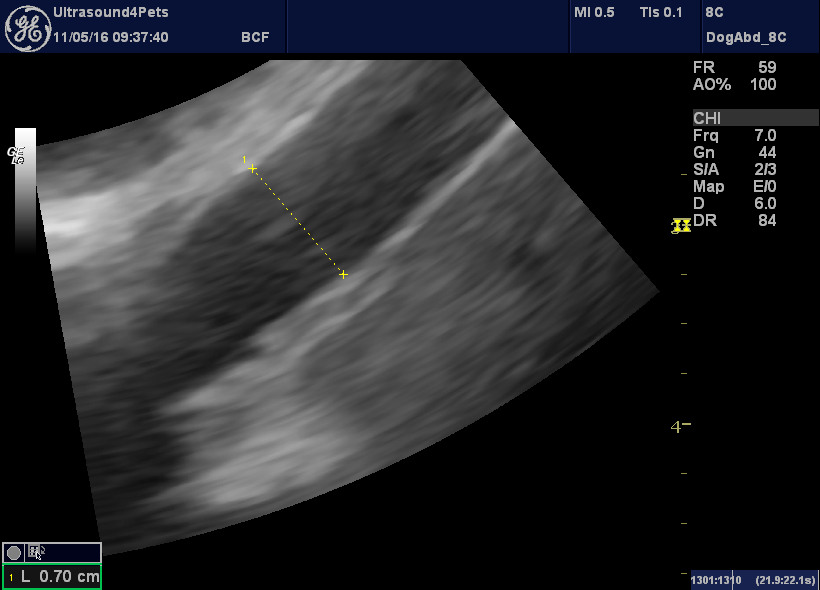Select the yellow active caliper icon beside DR
The height and width of the screenshot is (590, 820).
tap(681, 226)
